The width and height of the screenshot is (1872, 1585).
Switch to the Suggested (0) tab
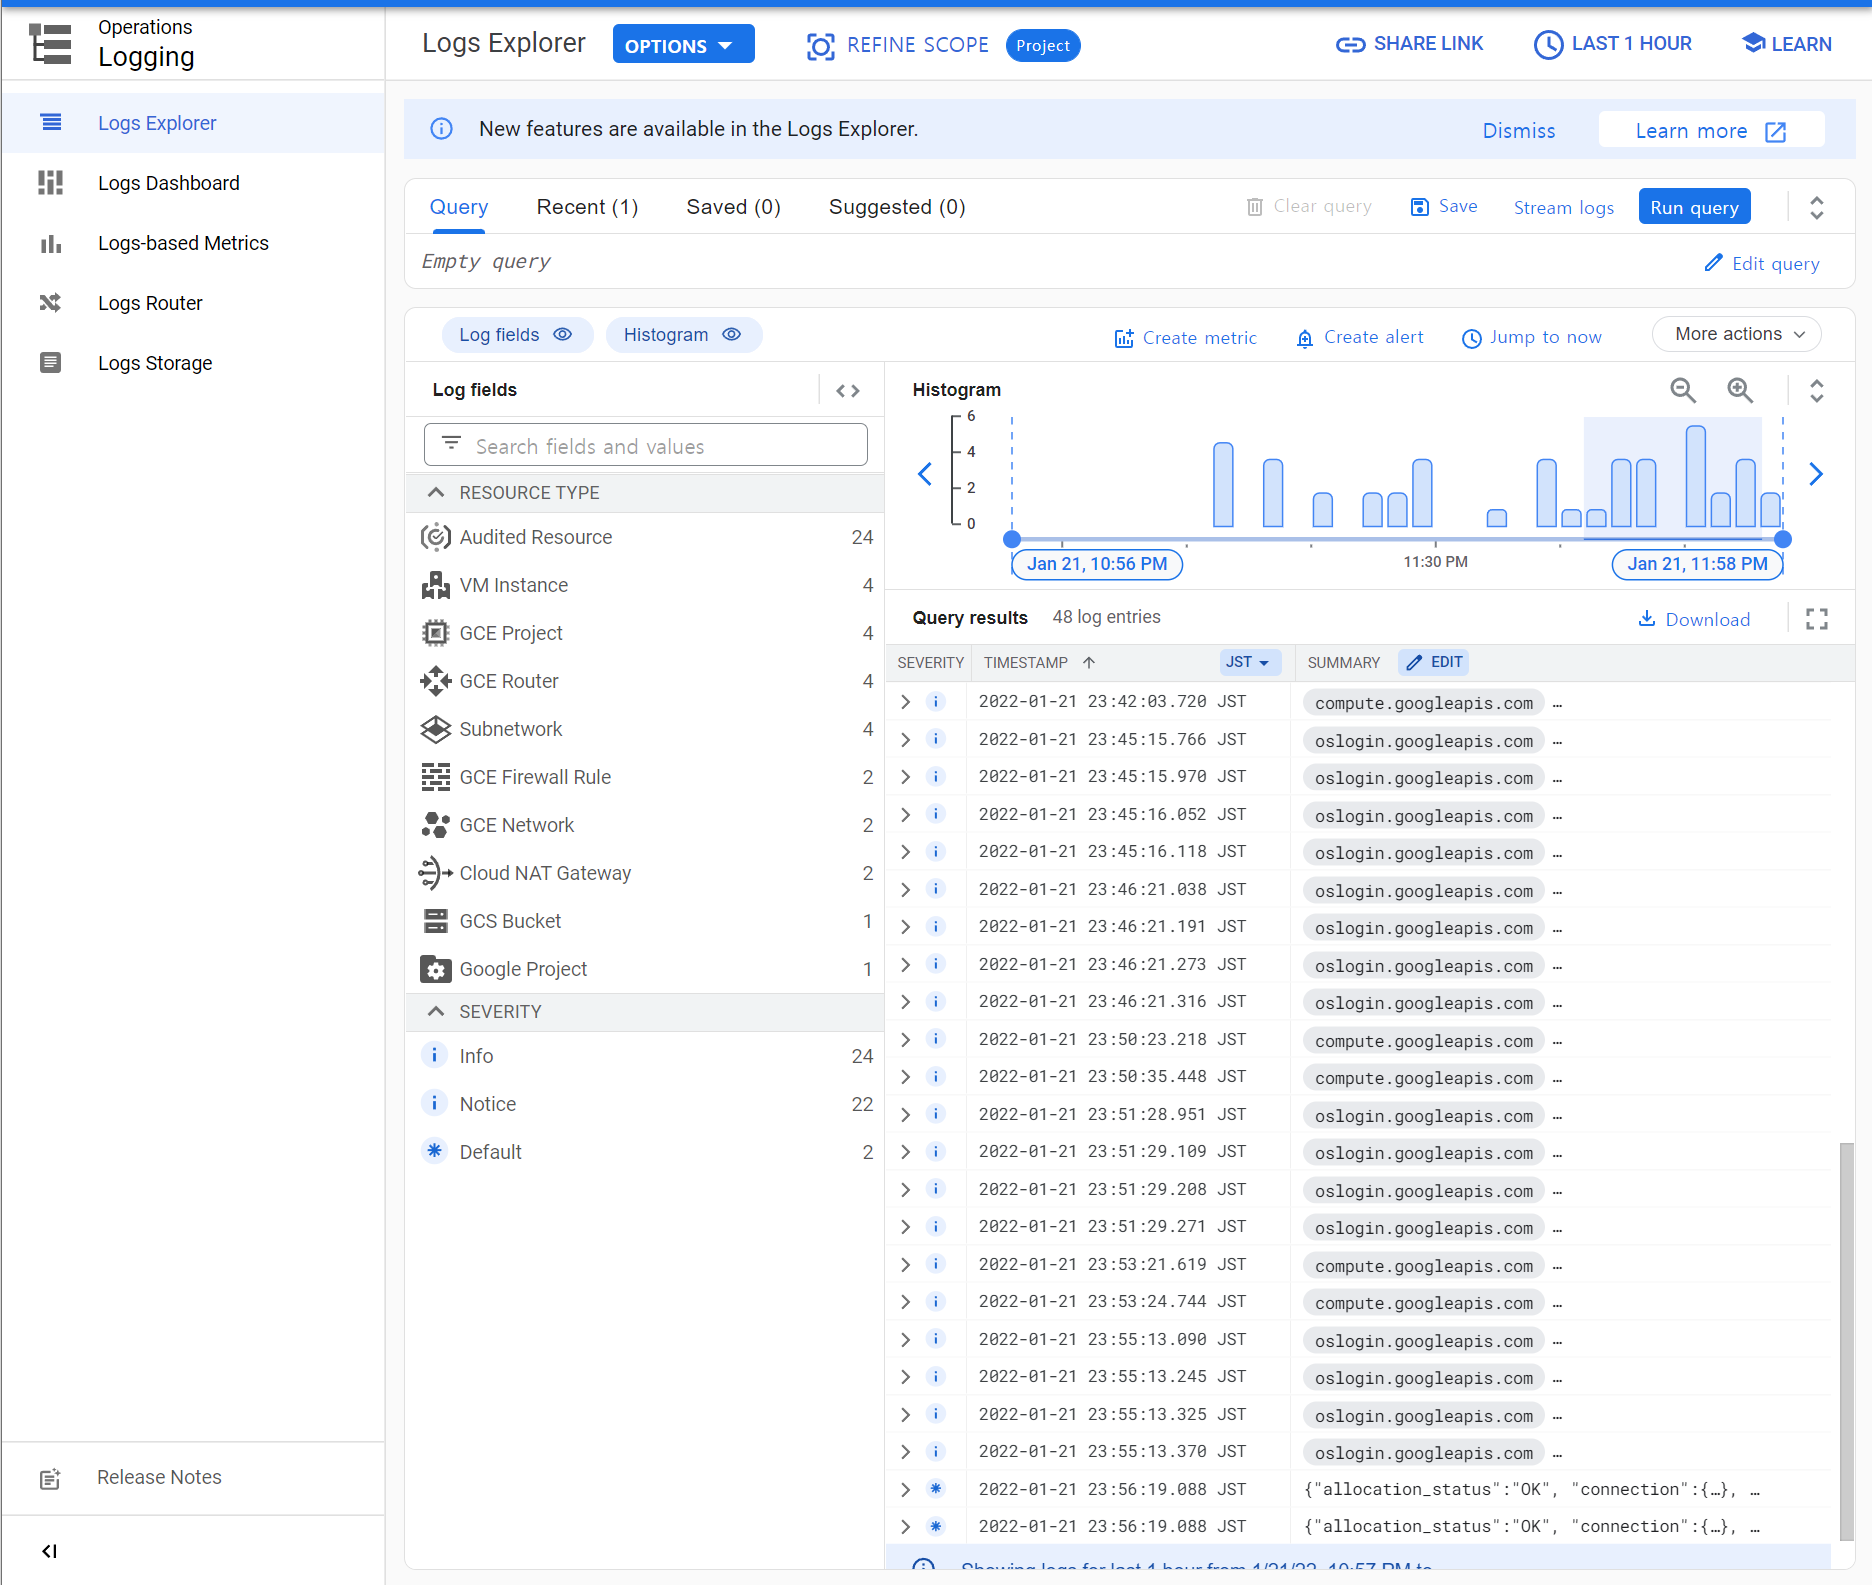pyautogui.click(x=897, y=207)
